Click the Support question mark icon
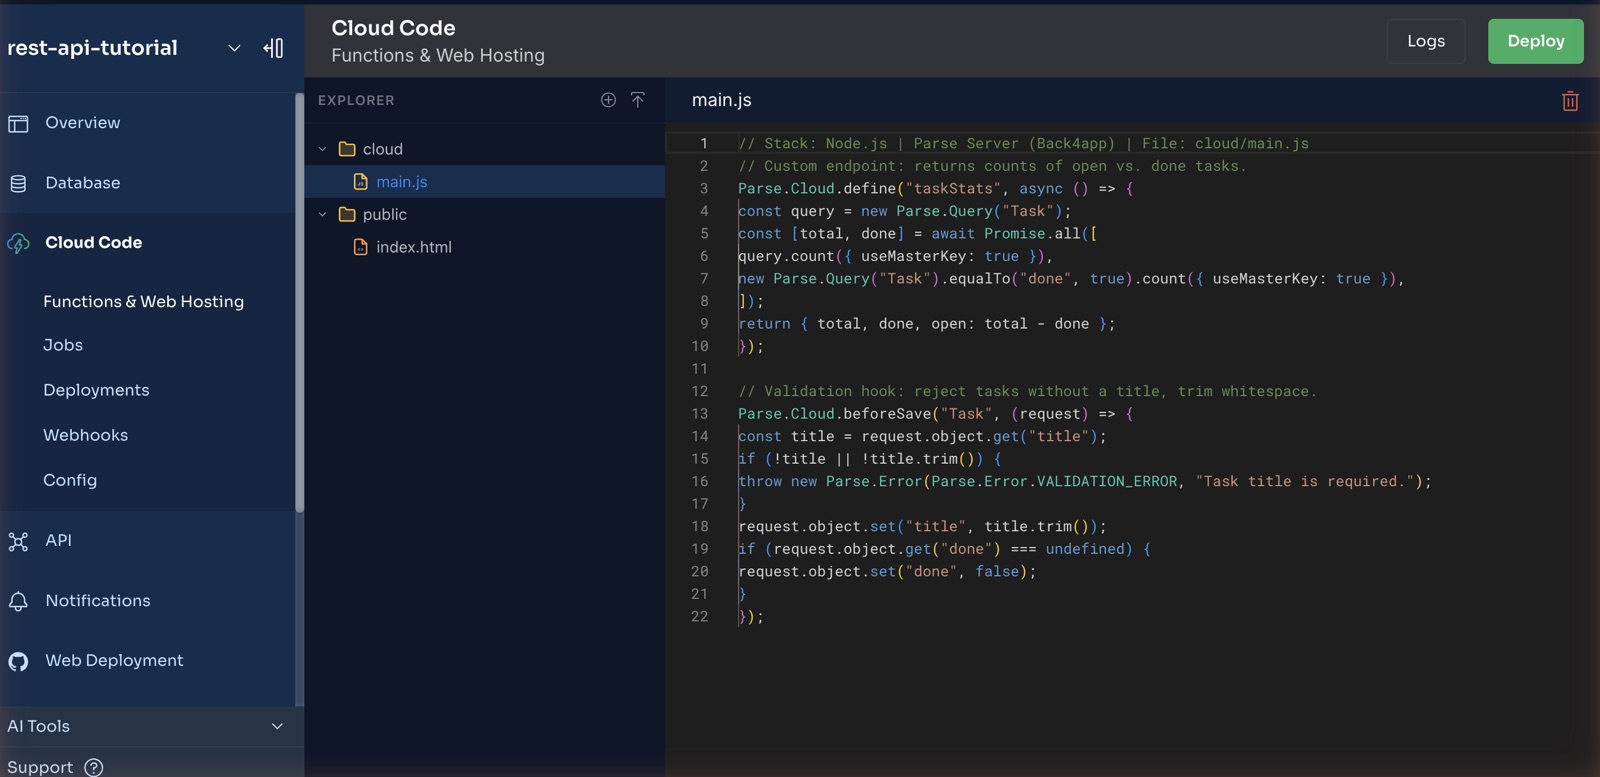The width and height of the screenshot is (1600, 777). [93, 767]
